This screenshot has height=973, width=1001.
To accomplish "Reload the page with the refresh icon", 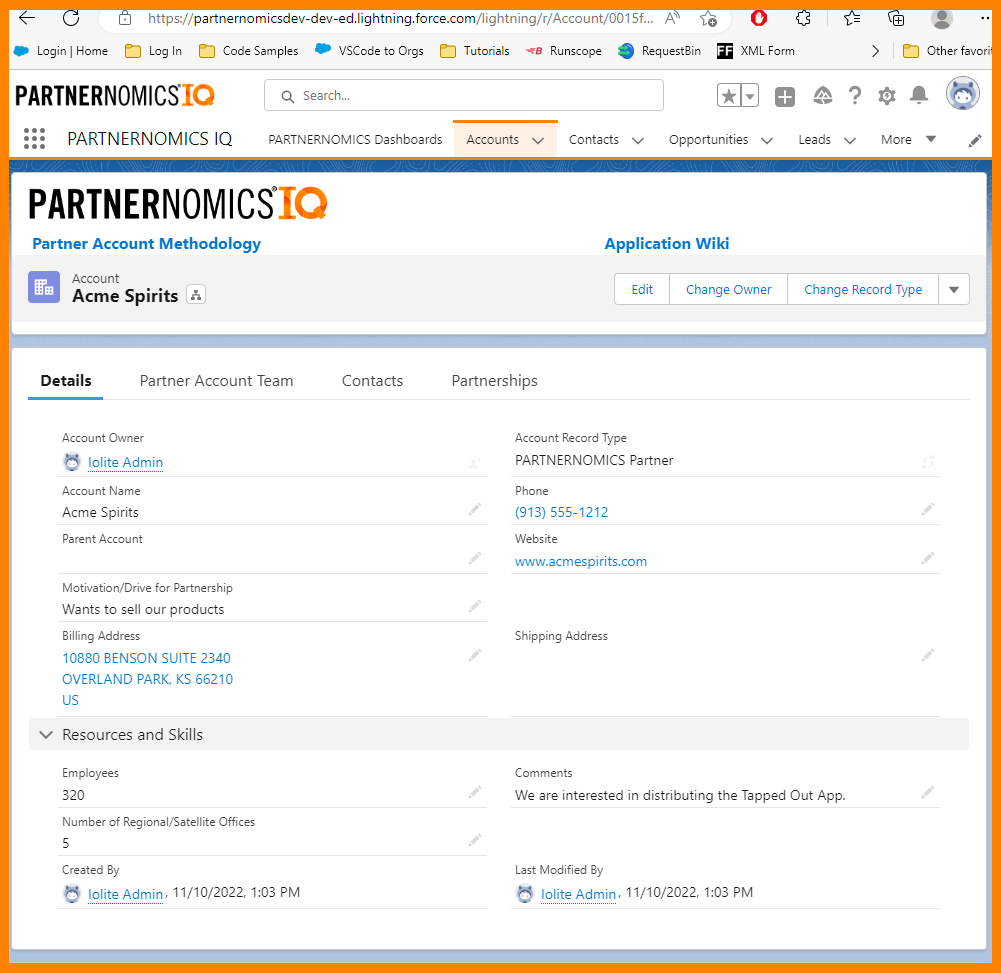I will pos(71,18).
